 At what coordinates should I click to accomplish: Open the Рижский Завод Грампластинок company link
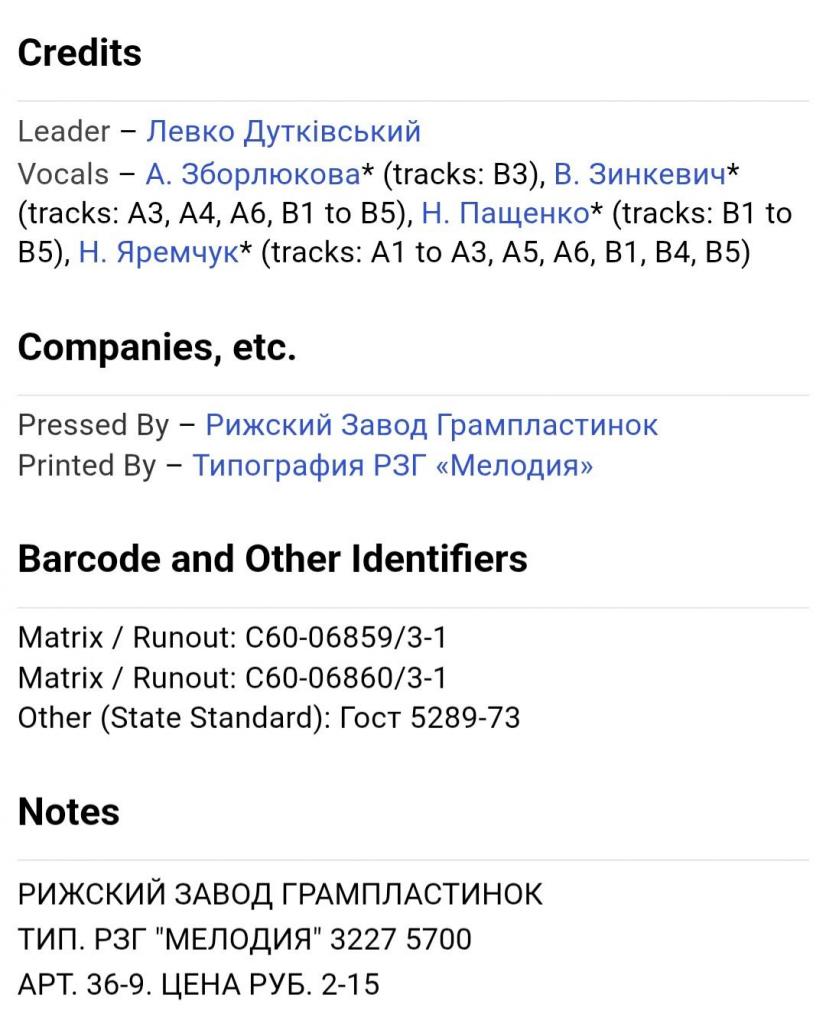(431, 425)
